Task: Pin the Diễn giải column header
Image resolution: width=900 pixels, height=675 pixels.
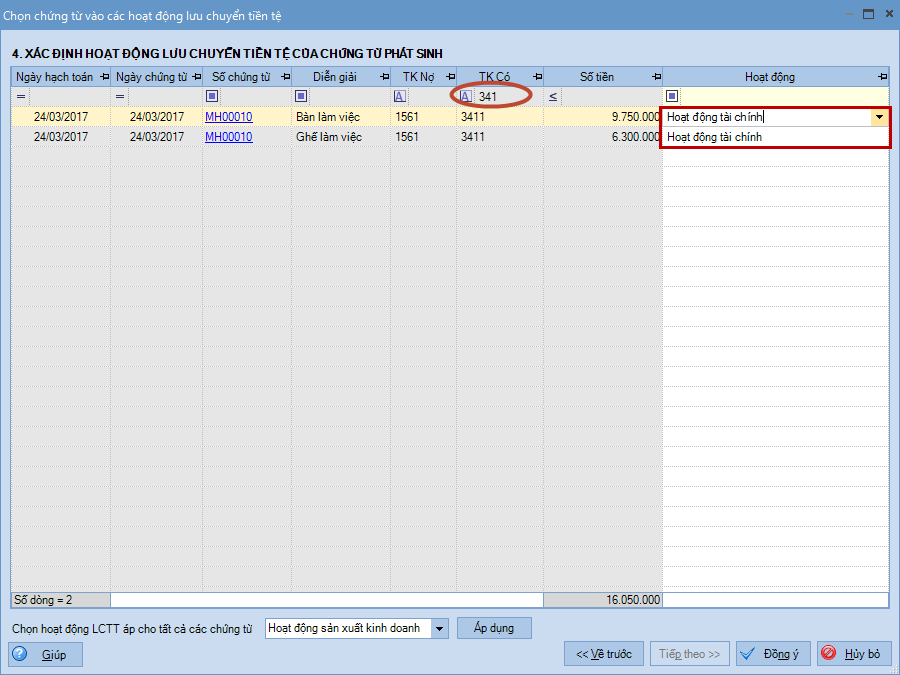Action: (x=383, y=77)
